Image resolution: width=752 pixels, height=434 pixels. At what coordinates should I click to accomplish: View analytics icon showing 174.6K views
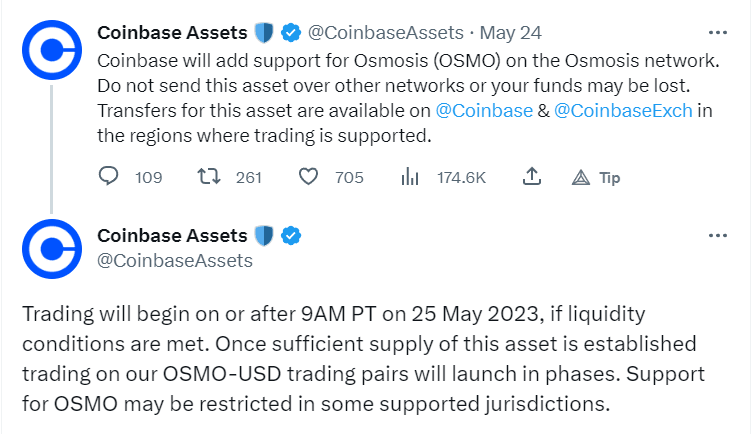(x=410, y=176)
